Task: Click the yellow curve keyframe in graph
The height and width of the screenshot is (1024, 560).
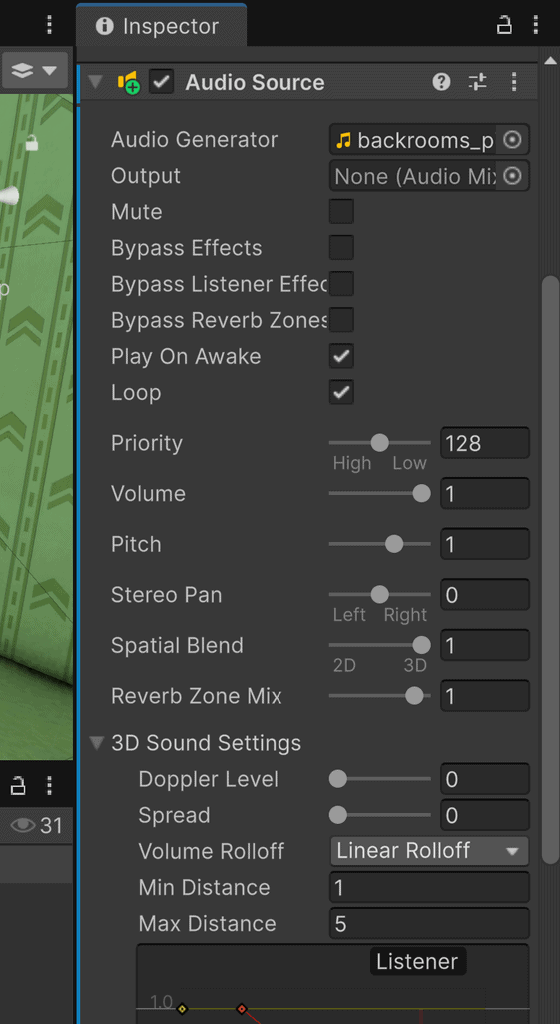Action: coord(182,1009)
